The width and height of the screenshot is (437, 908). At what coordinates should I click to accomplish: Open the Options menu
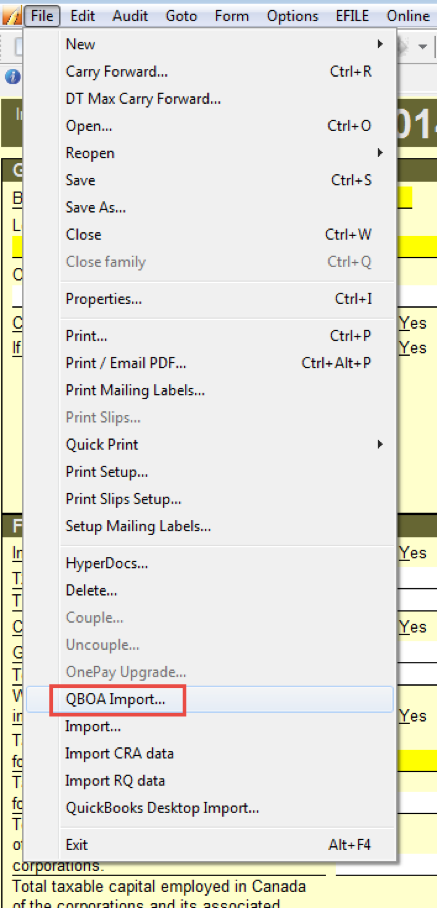tap(292, 16)
